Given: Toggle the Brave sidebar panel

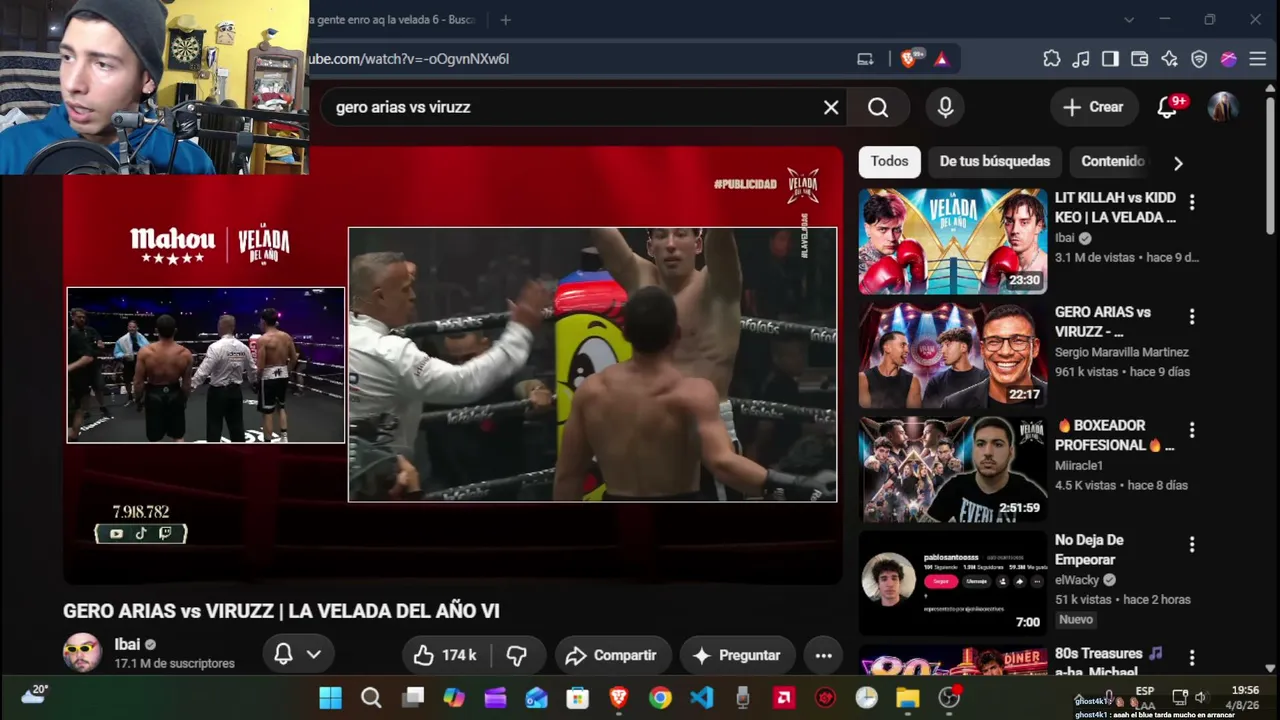Looking at the screenshot, I should click(x=1110, y=59).
